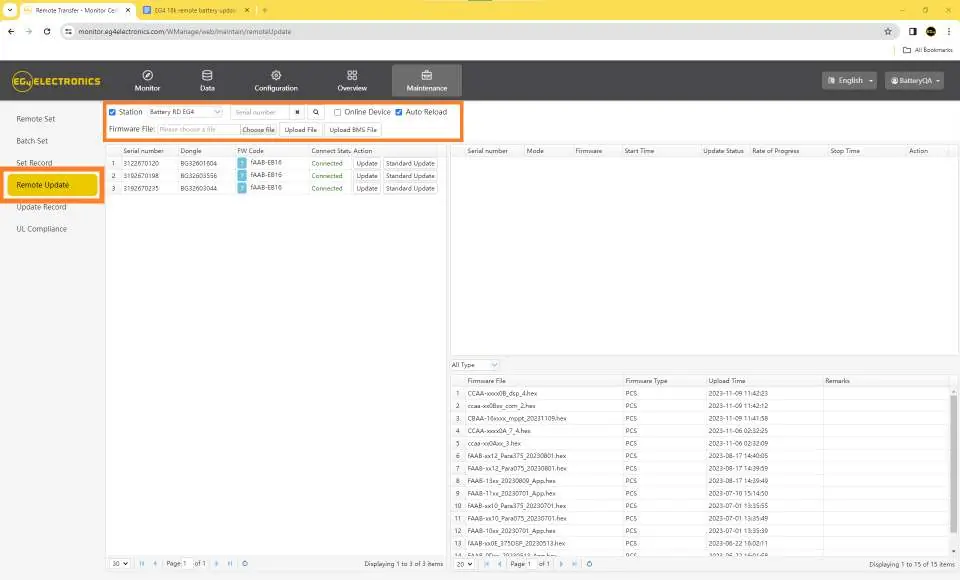Open browser side panel icon

coord(912,31)
